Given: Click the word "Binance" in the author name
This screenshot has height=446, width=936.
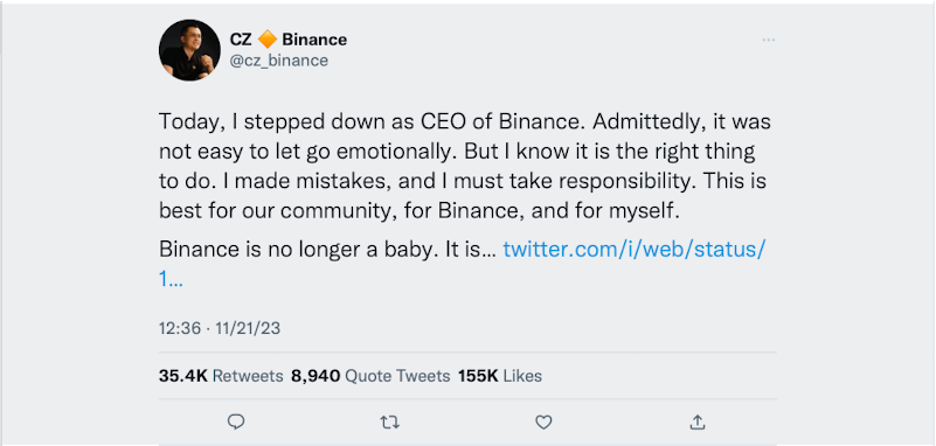Looking at the screenshot, I should coord(314,40).
